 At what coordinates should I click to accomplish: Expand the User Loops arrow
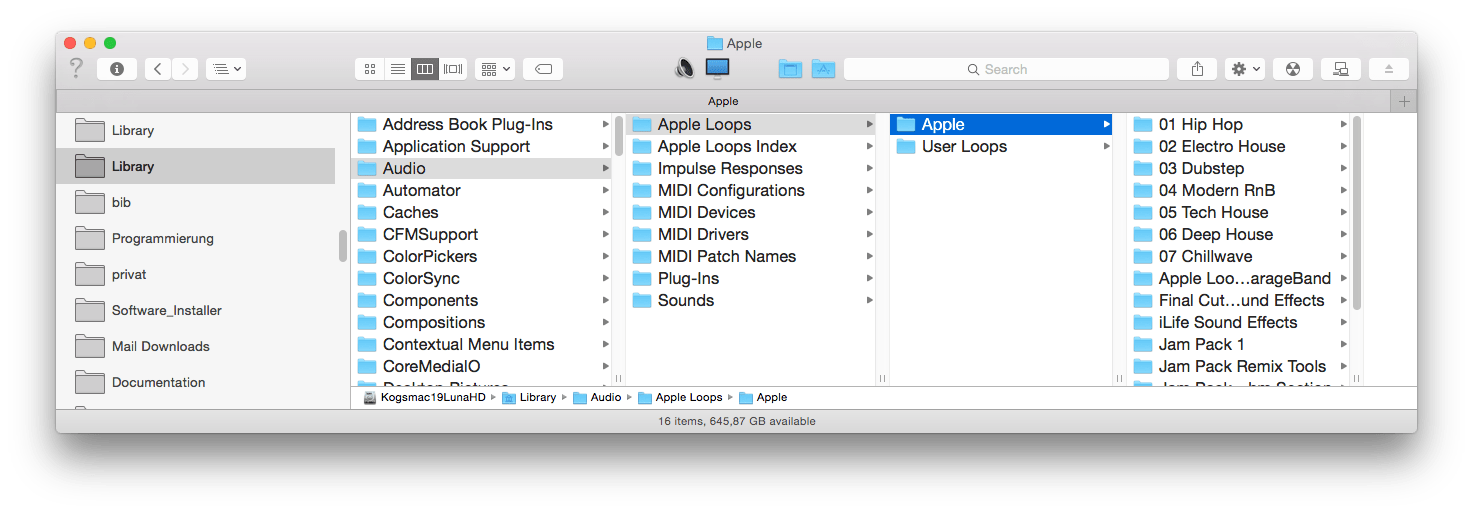(1106, 146)
